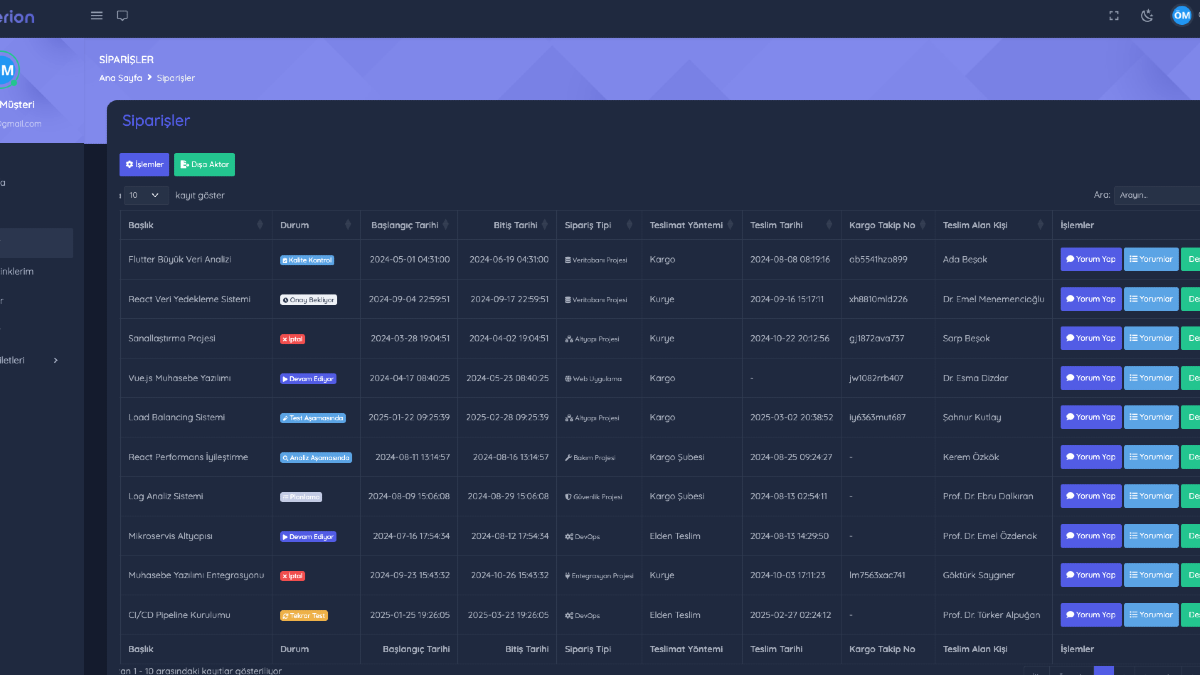This screenshot has height=675, width=1200.
Task: Sort by Teslimat Yöntemi using its arrow icon
Action: pyautogui.click(x=730, y=225)
